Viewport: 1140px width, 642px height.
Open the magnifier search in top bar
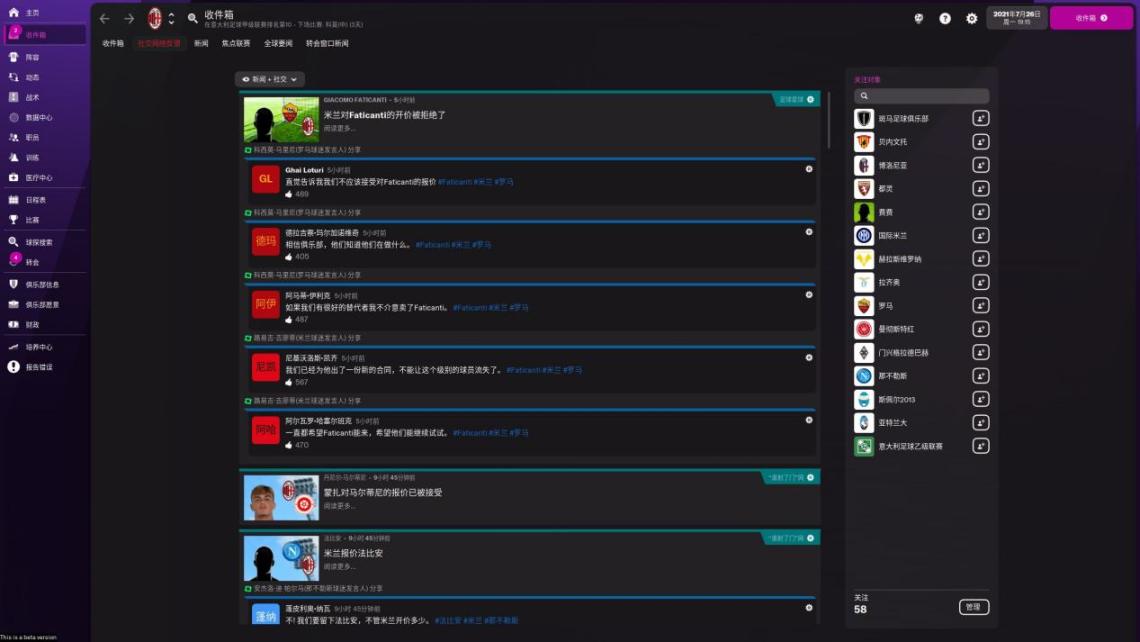[x=193, y=18]
